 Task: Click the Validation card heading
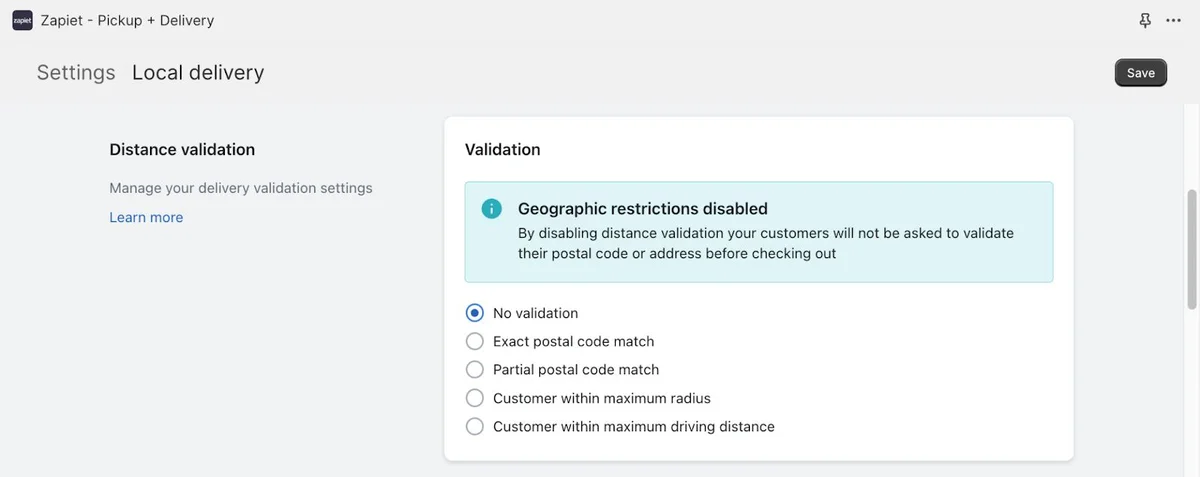pyautogui.click(x=503, y=149)
